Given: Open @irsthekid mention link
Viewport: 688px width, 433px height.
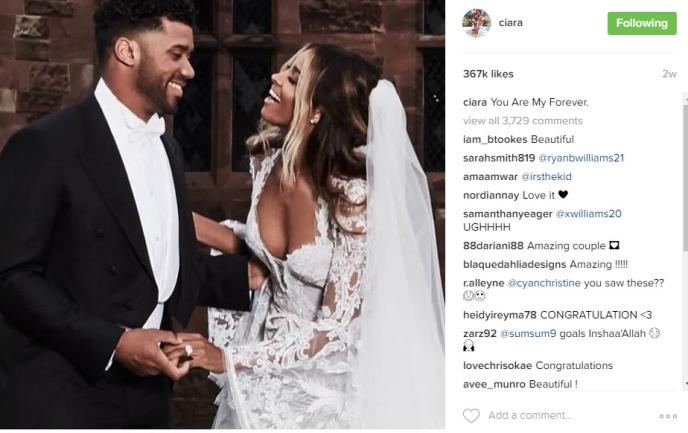Looking at the screenshot, I should [546, 177].
